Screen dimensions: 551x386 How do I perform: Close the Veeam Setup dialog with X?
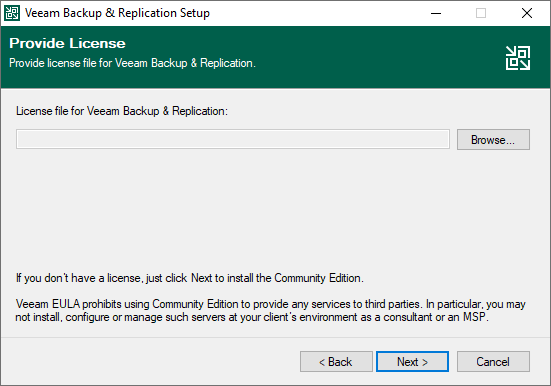click(526, 13)
